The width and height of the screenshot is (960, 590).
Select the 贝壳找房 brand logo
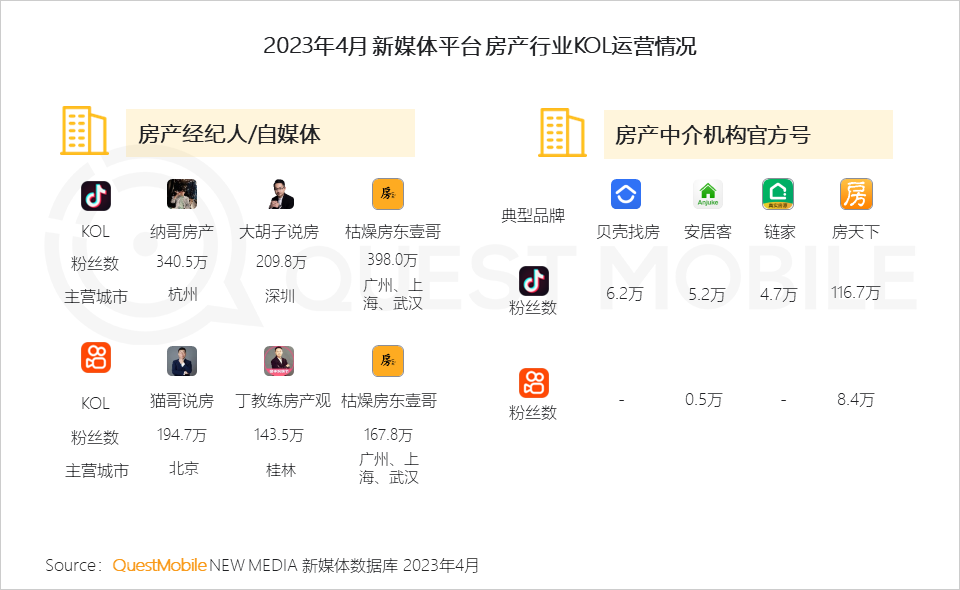click(x=626, y=194)
